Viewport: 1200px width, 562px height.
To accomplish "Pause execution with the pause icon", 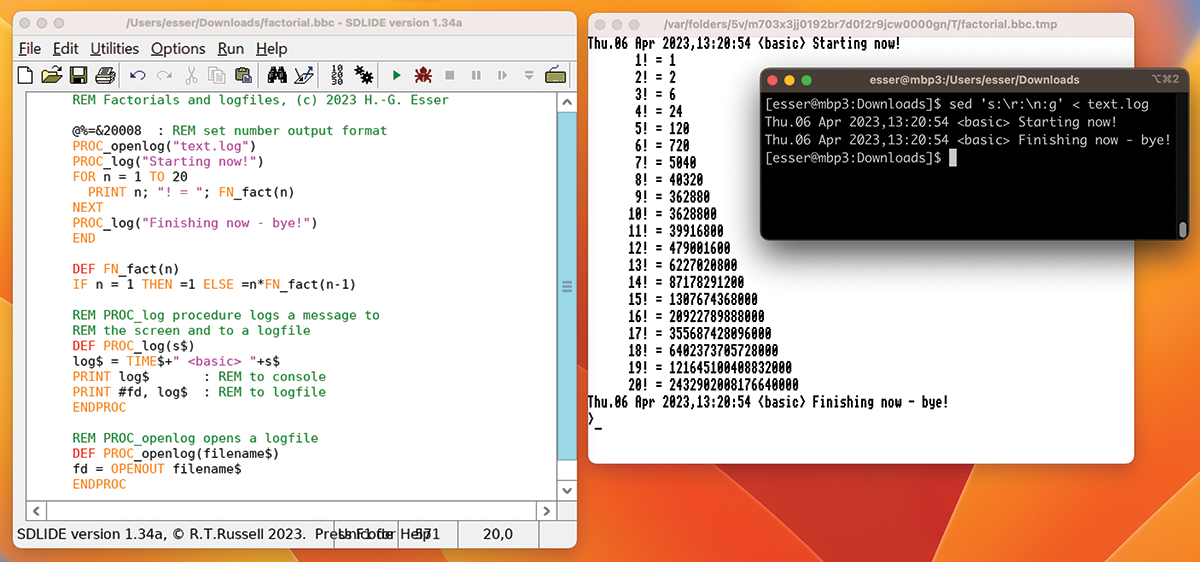I will coord(476,75).
